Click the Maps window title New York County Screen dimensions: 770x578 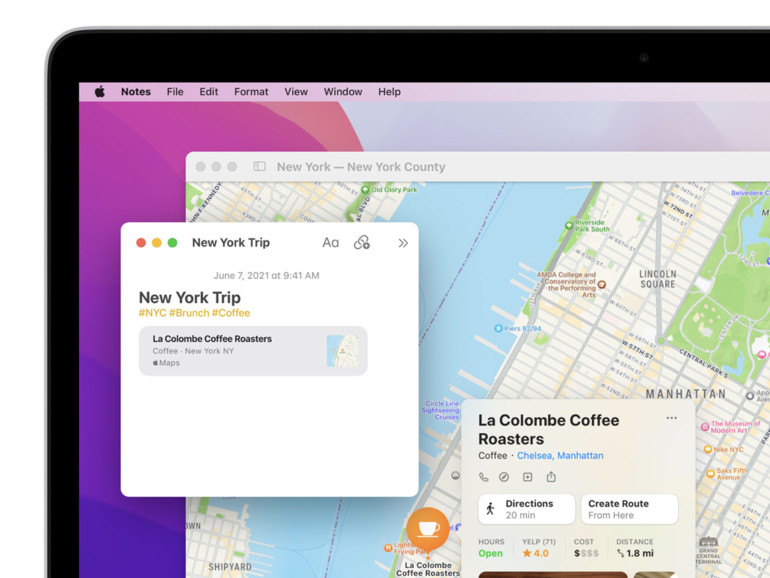(x=361, y=167)
